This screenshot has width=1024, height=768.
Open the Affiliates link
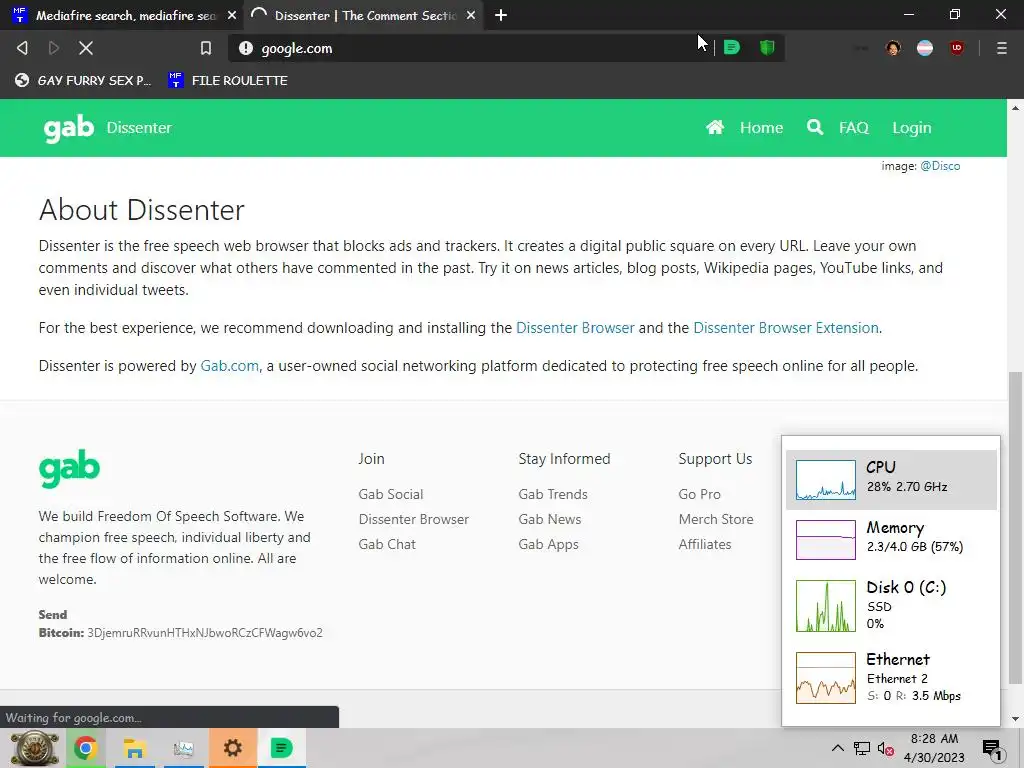(705, 544)
